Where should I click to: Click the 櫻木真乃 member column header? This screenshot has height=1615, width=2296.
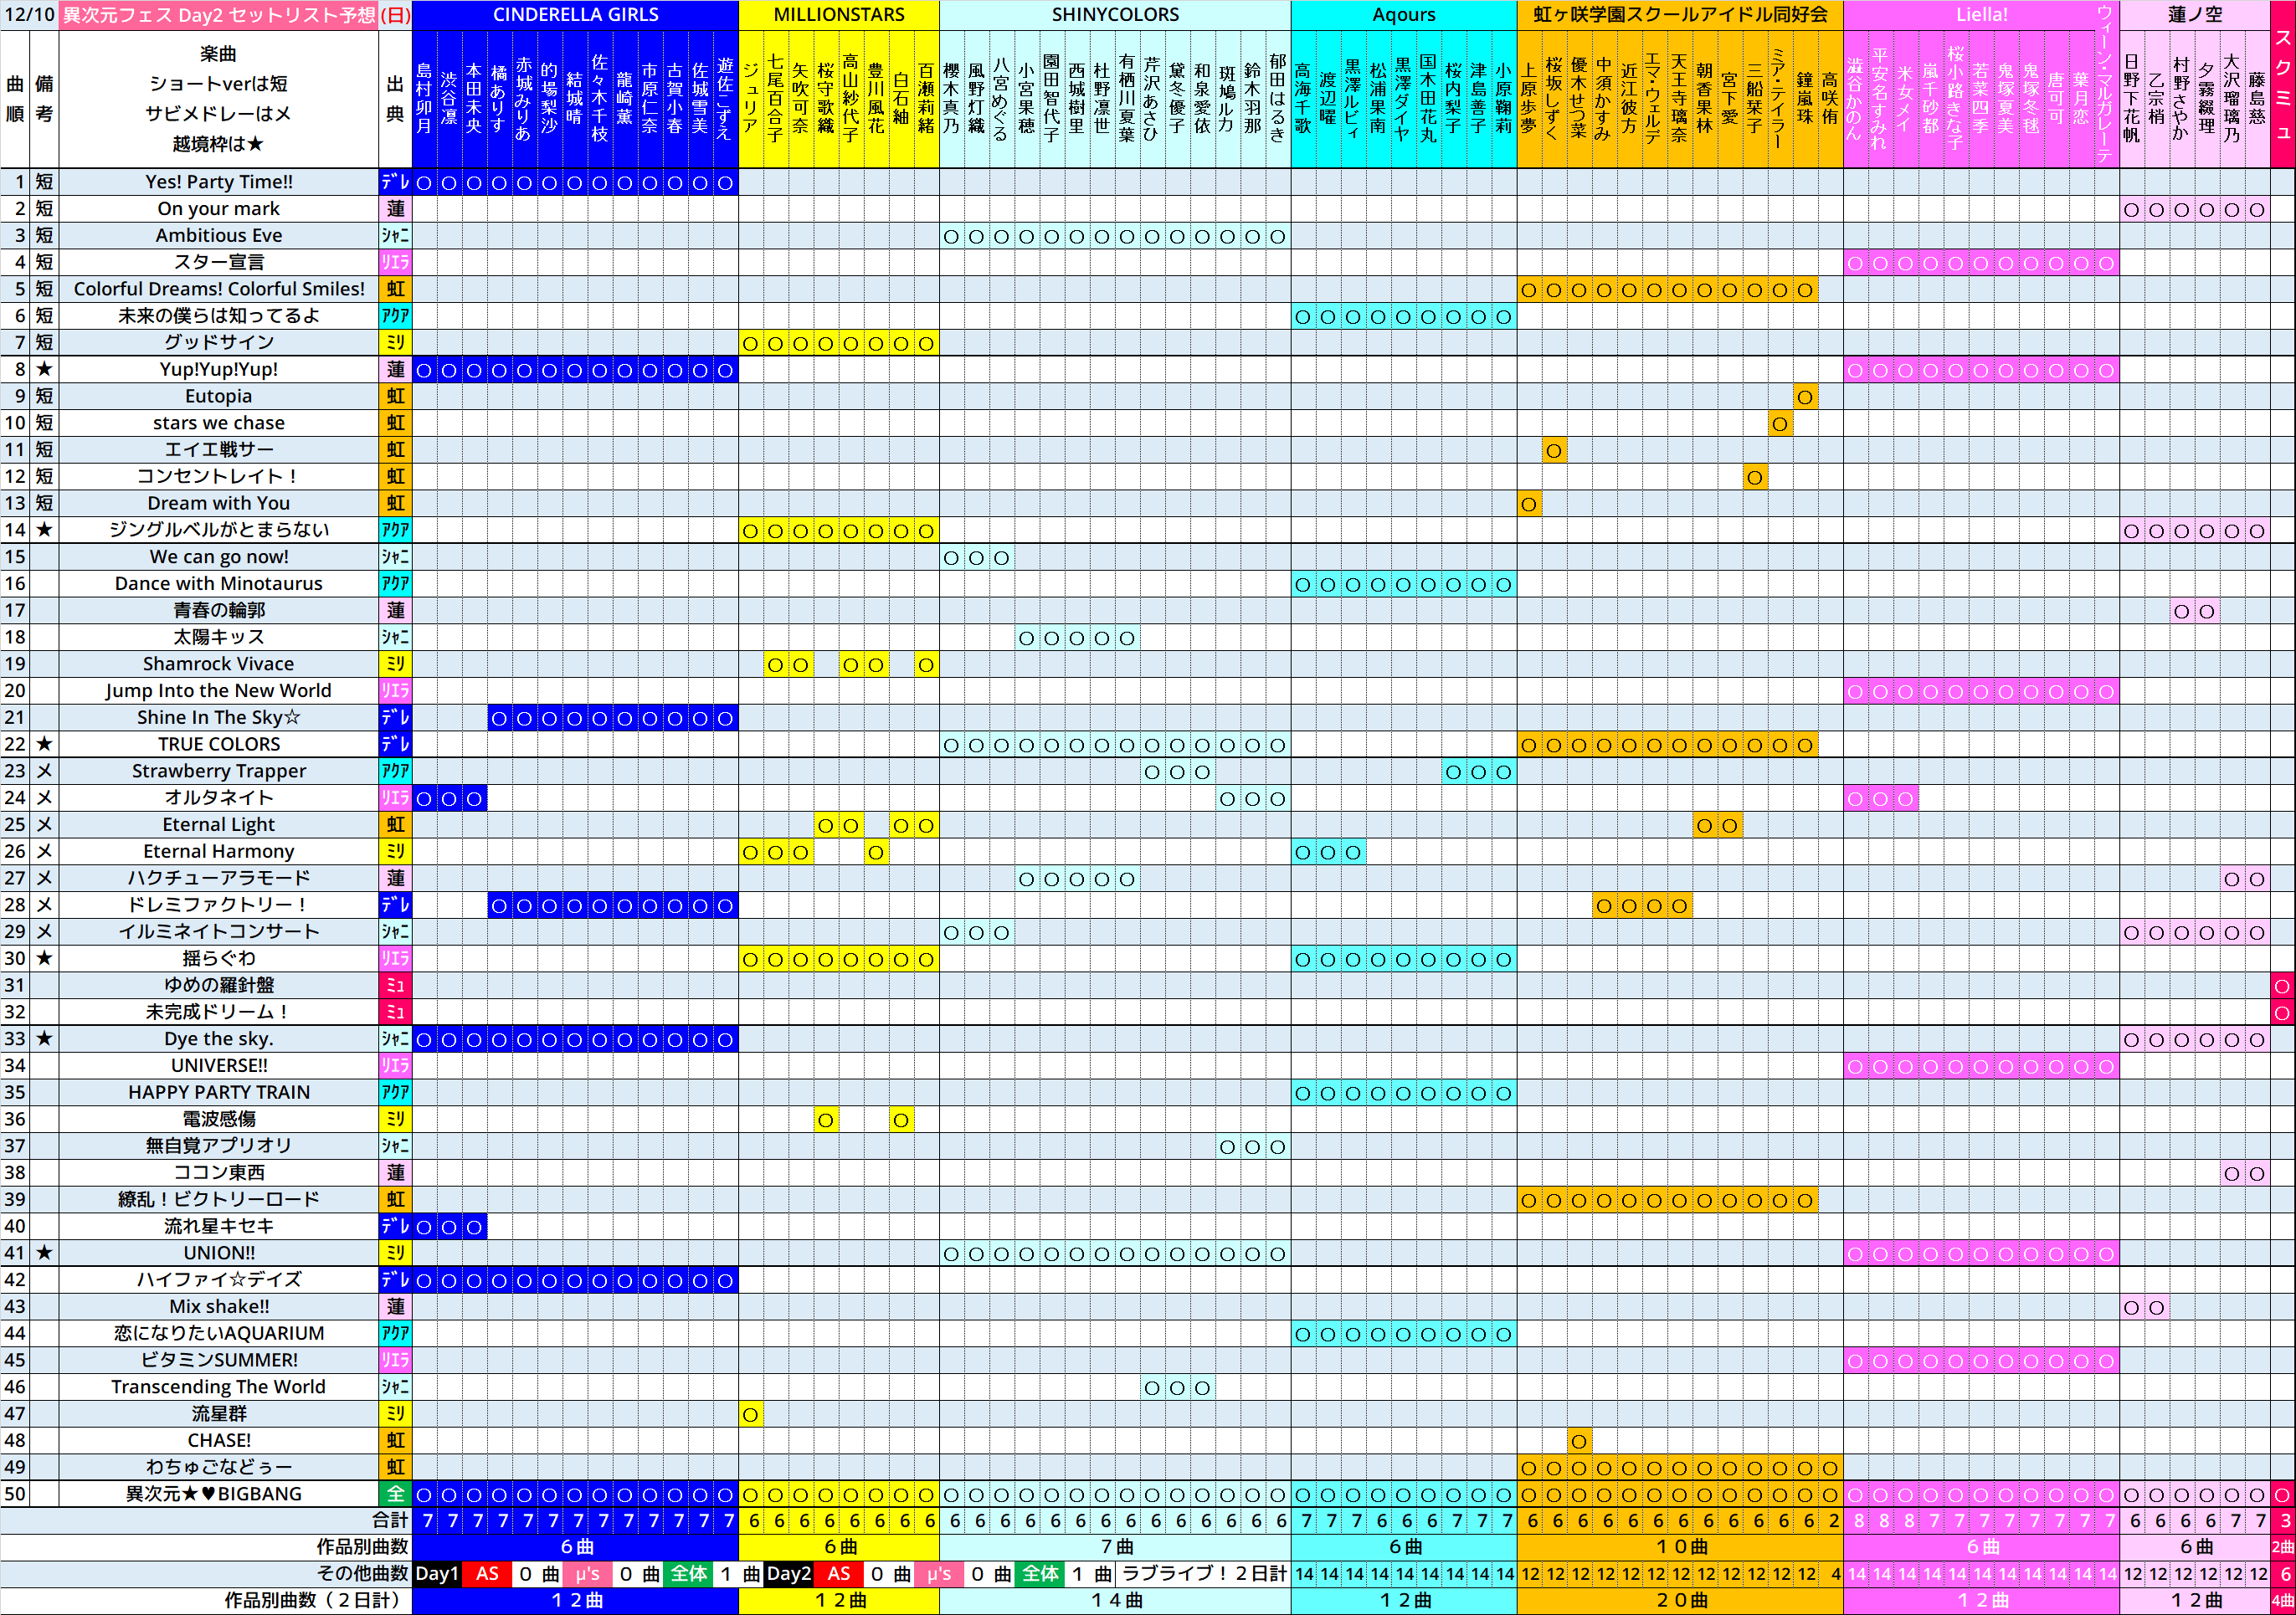pos(952,99)
